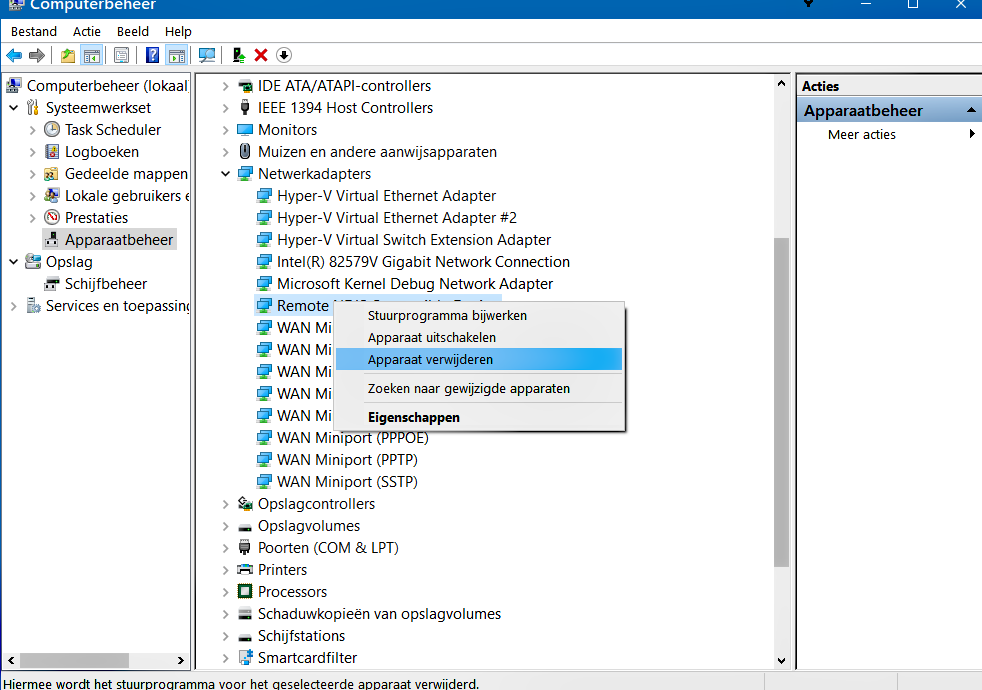
Task: Click left arrow of console tree scrollbar
Action: coord(11,660)
